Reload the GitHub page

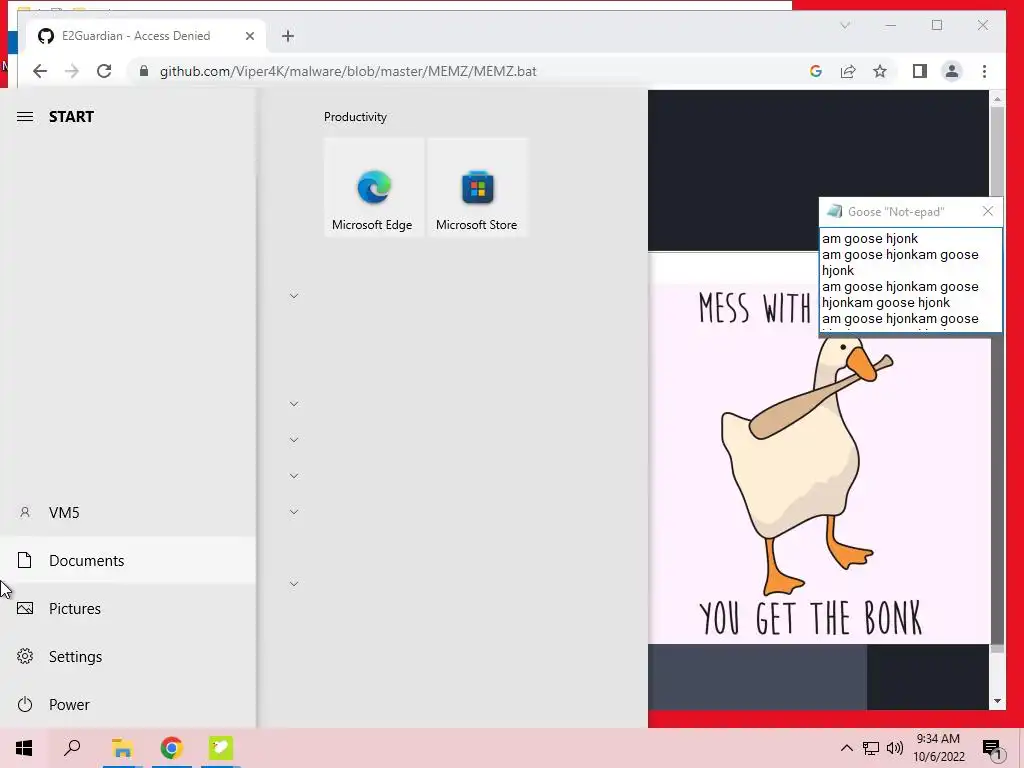(x=104, y=71)
